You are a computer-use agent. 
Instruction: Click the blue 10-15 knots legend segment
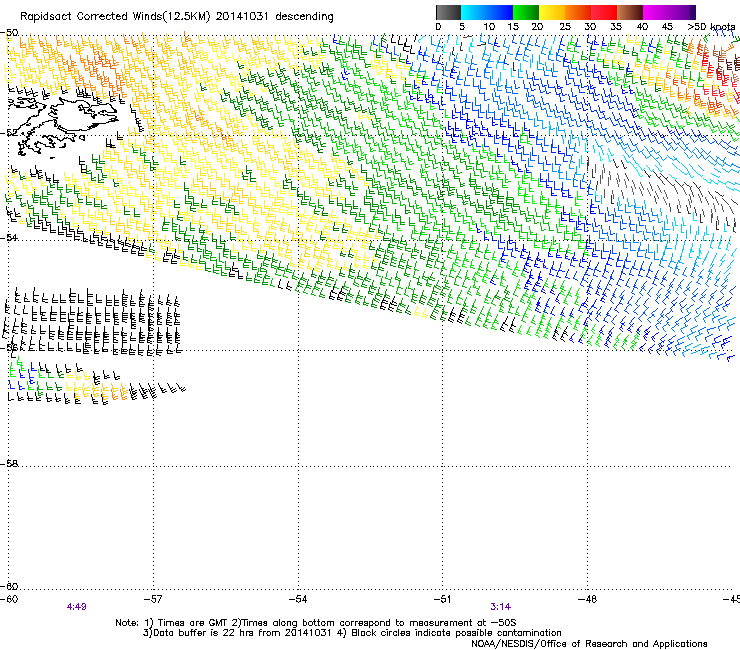click(500, 12)
